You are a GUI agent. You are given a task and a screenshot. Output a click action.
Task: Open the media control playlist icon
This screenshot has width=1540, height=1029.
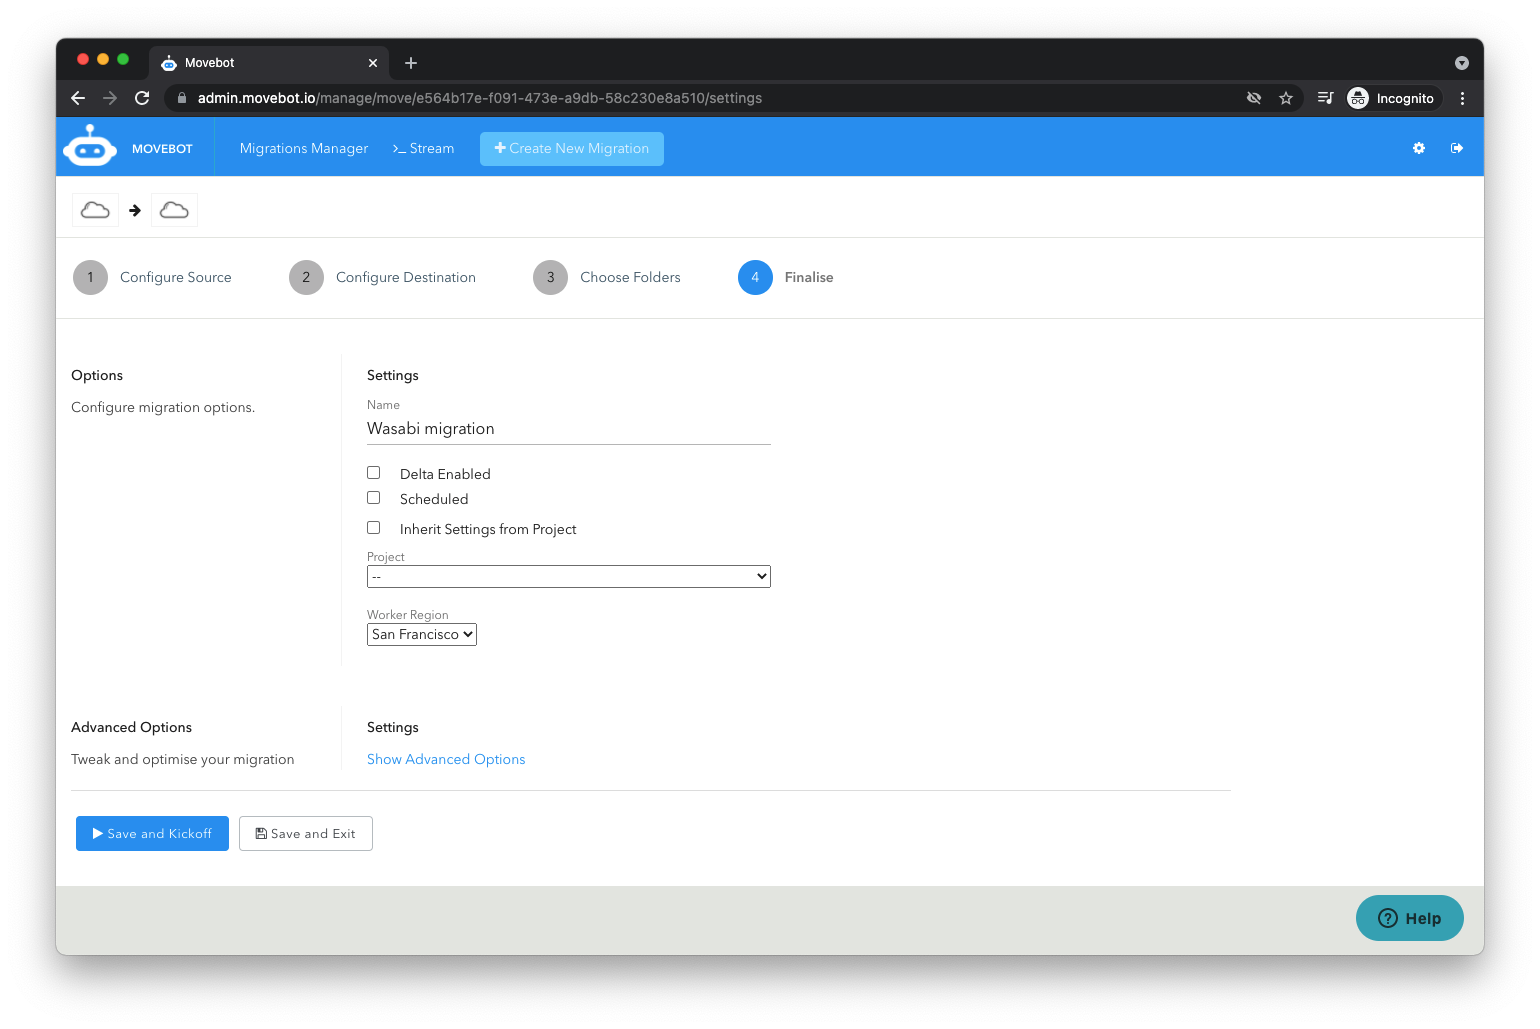tap(1325, 98)
